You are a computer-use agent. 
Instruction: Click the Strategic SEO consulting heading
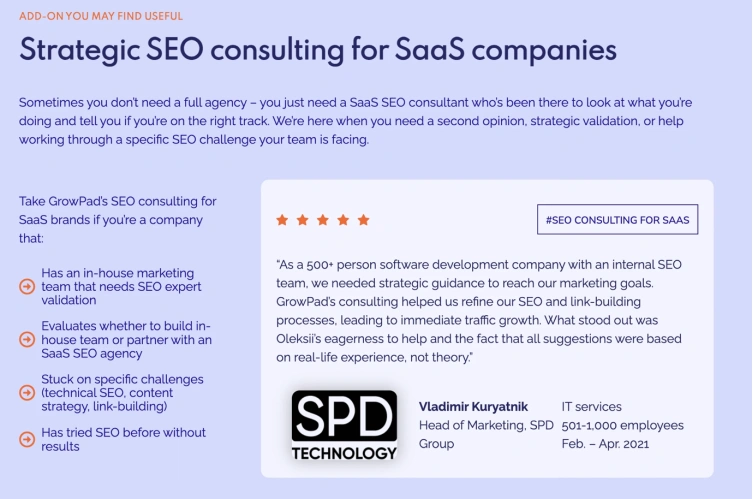tap(318, 50)
